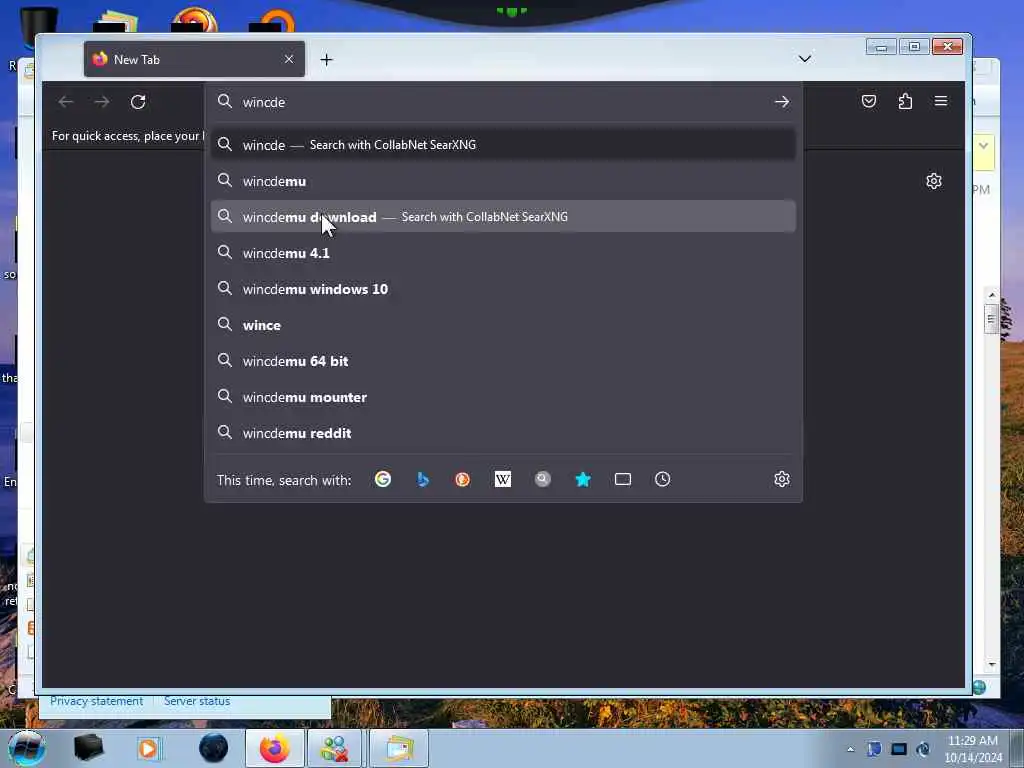The width and height of the screenshot is (1024, 768).
Task: Click background window scrollbar down arrow
Action: [992, 665]
